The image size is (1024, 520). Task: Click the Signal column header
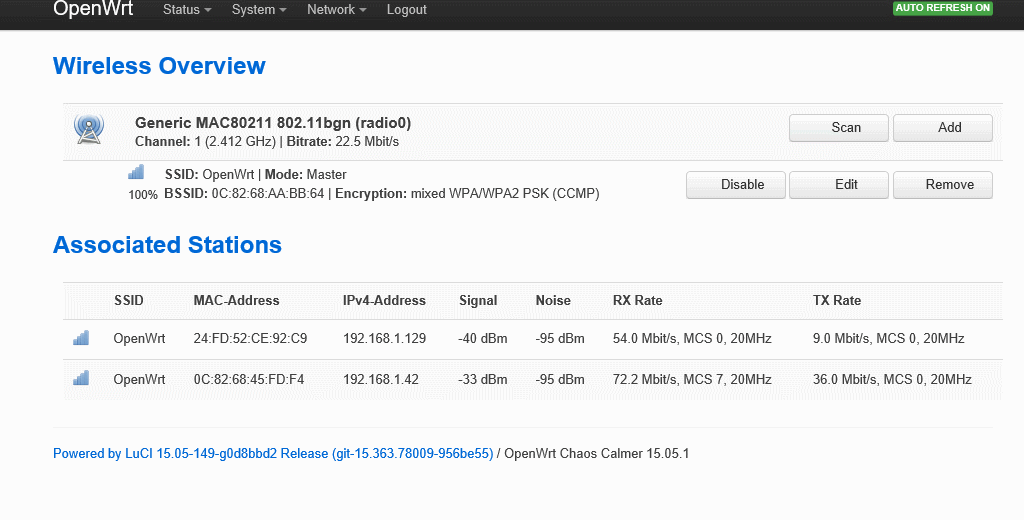pos(478,301)
